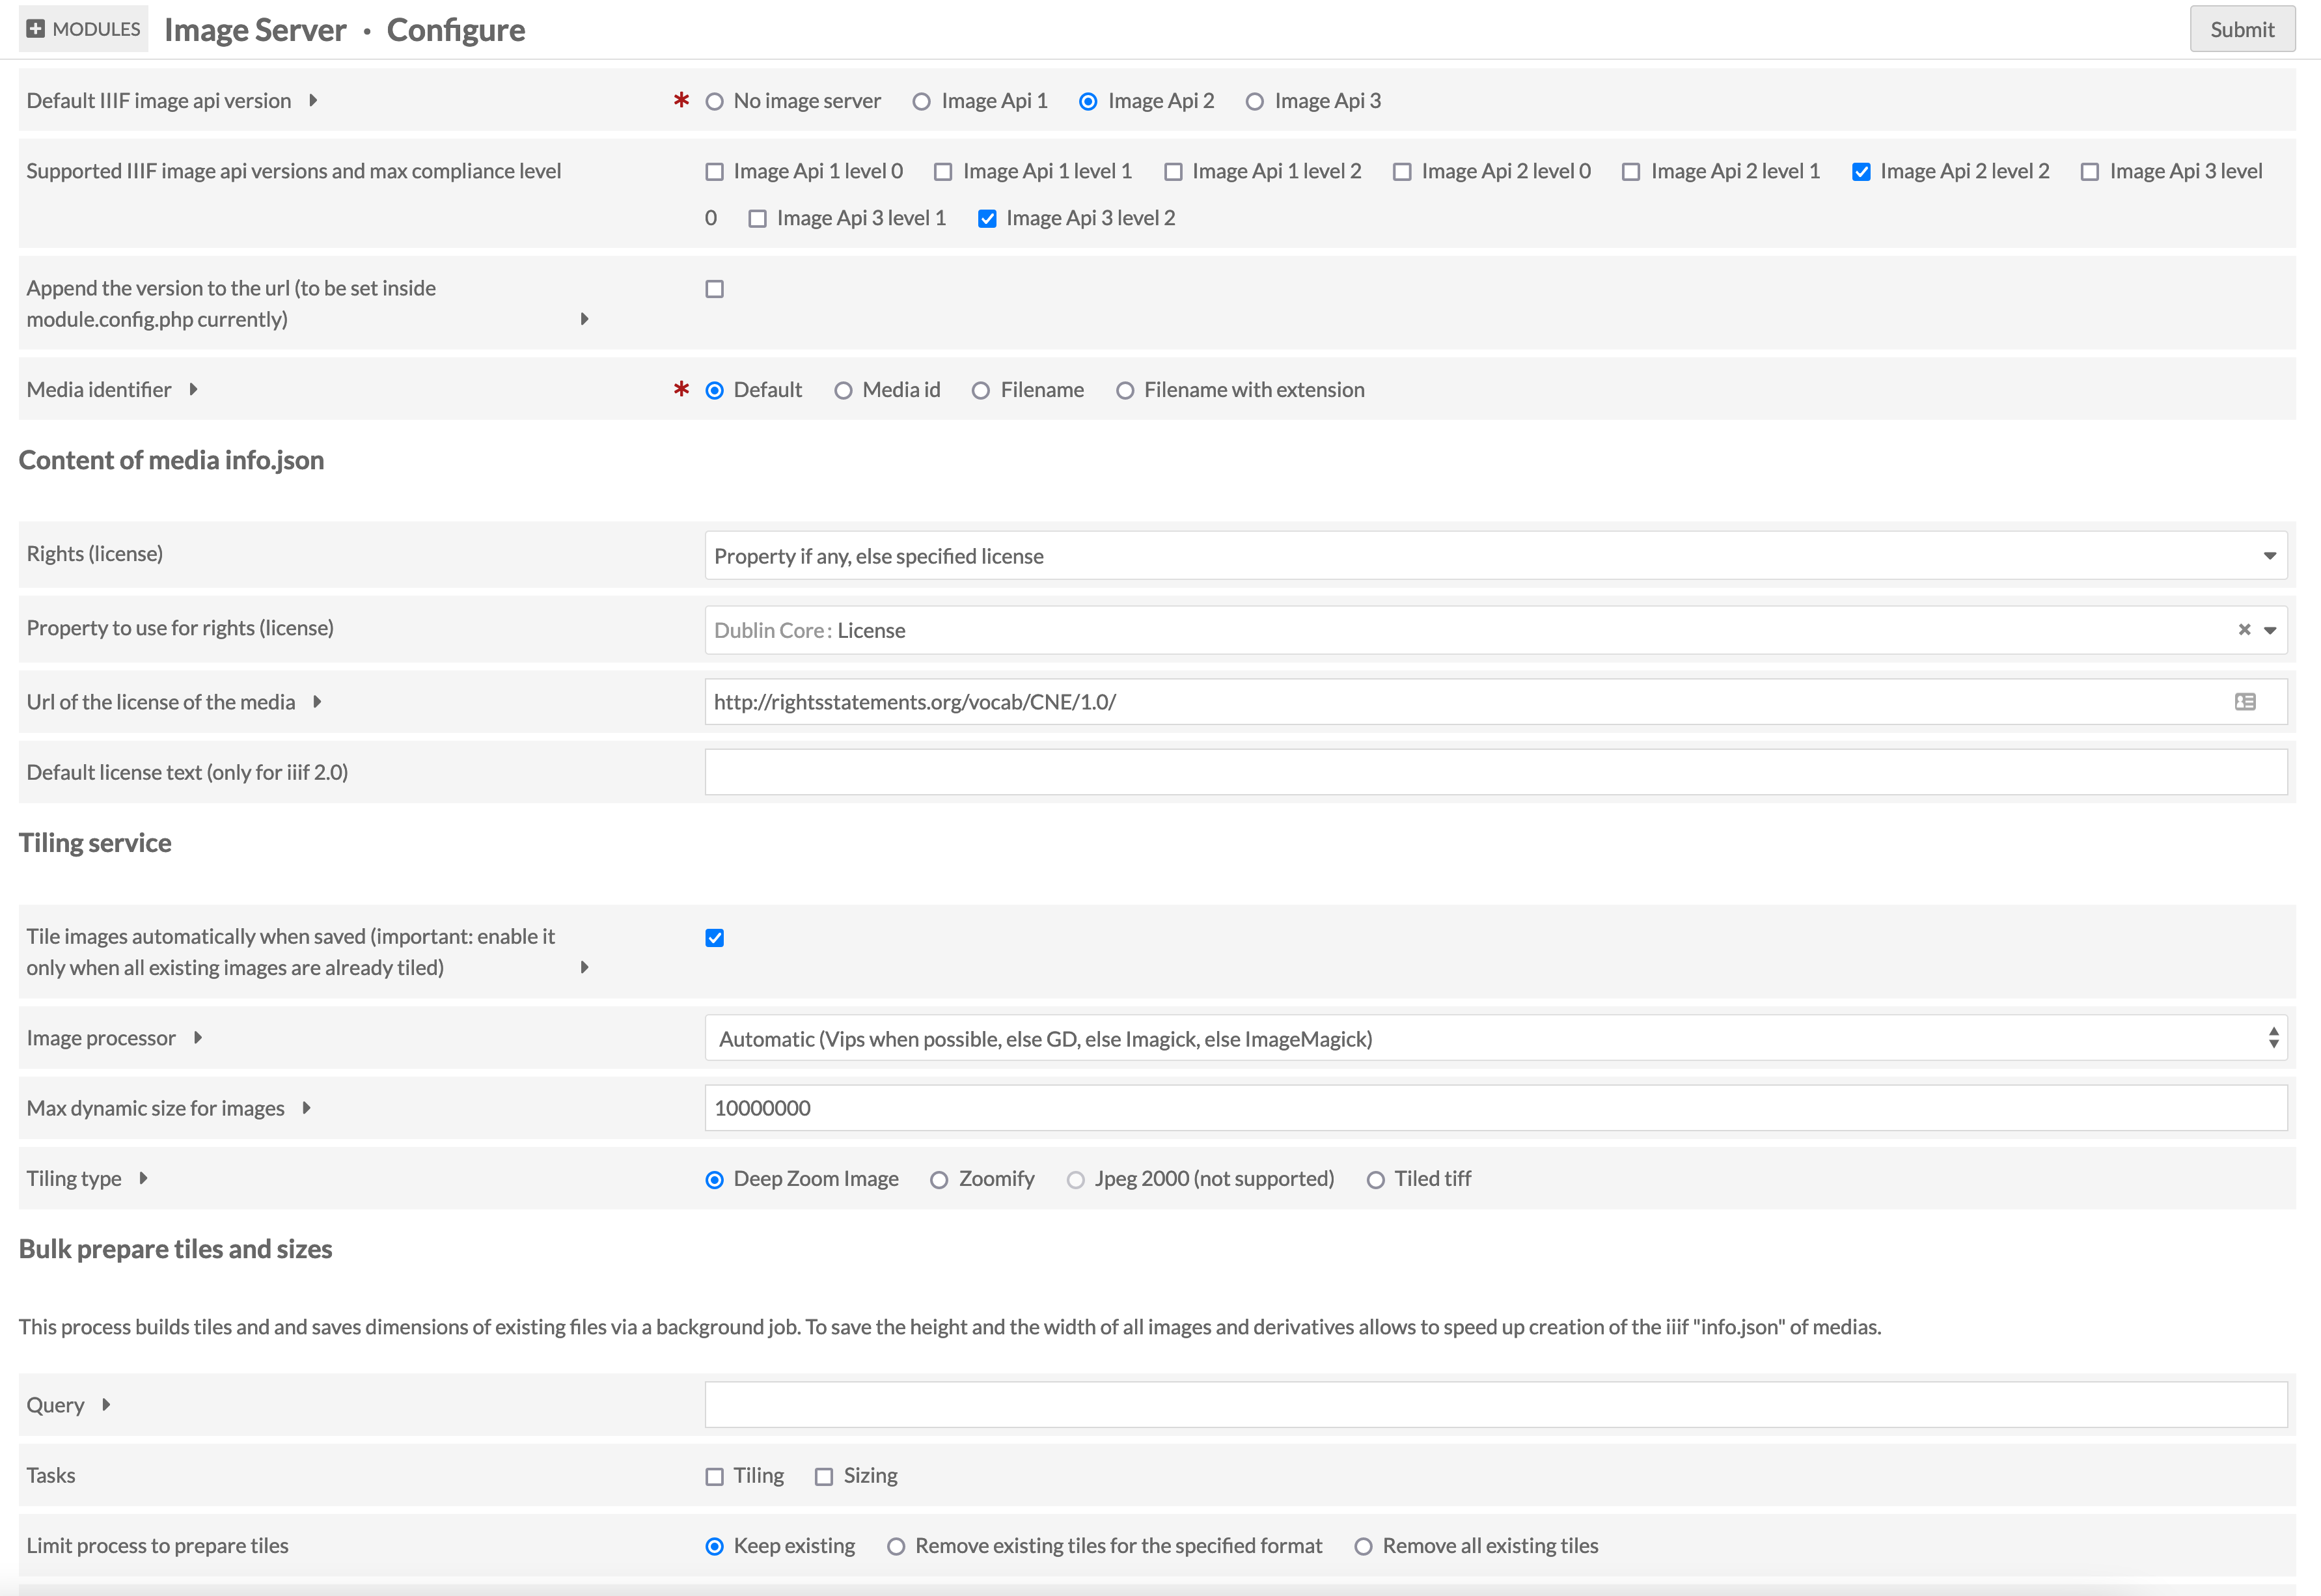The height and width of the screenshot is (1596, 2321).
Task: Check Image Api 1 level 2
Action: [1173, 172]
